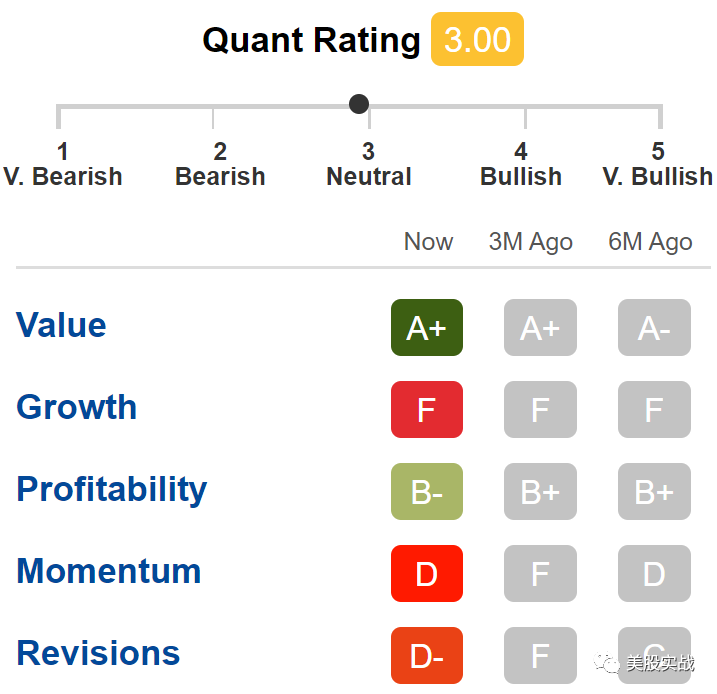Click the red F Growth grade now
The image size is (717, 694).
click(427, 409)
